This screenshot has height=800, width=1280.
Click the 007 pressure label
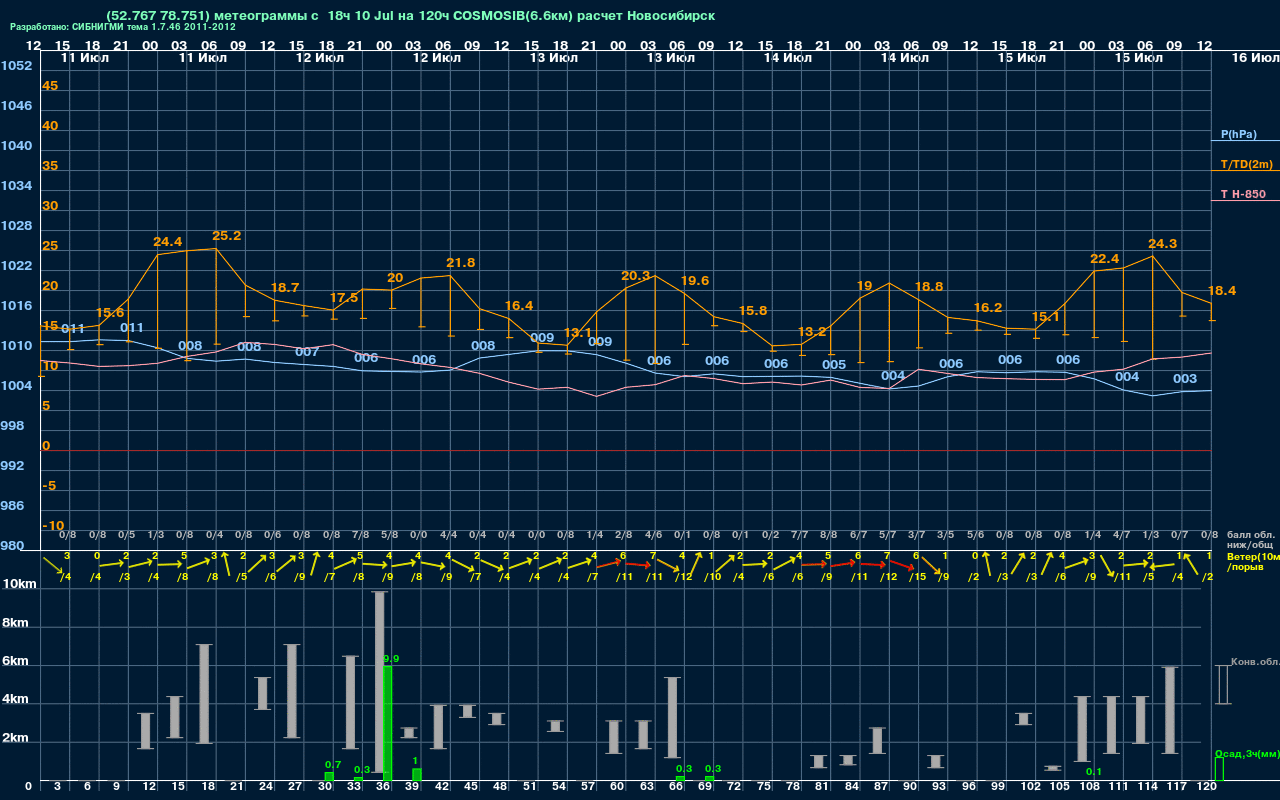pyautogui.click(x=307, y=352)
